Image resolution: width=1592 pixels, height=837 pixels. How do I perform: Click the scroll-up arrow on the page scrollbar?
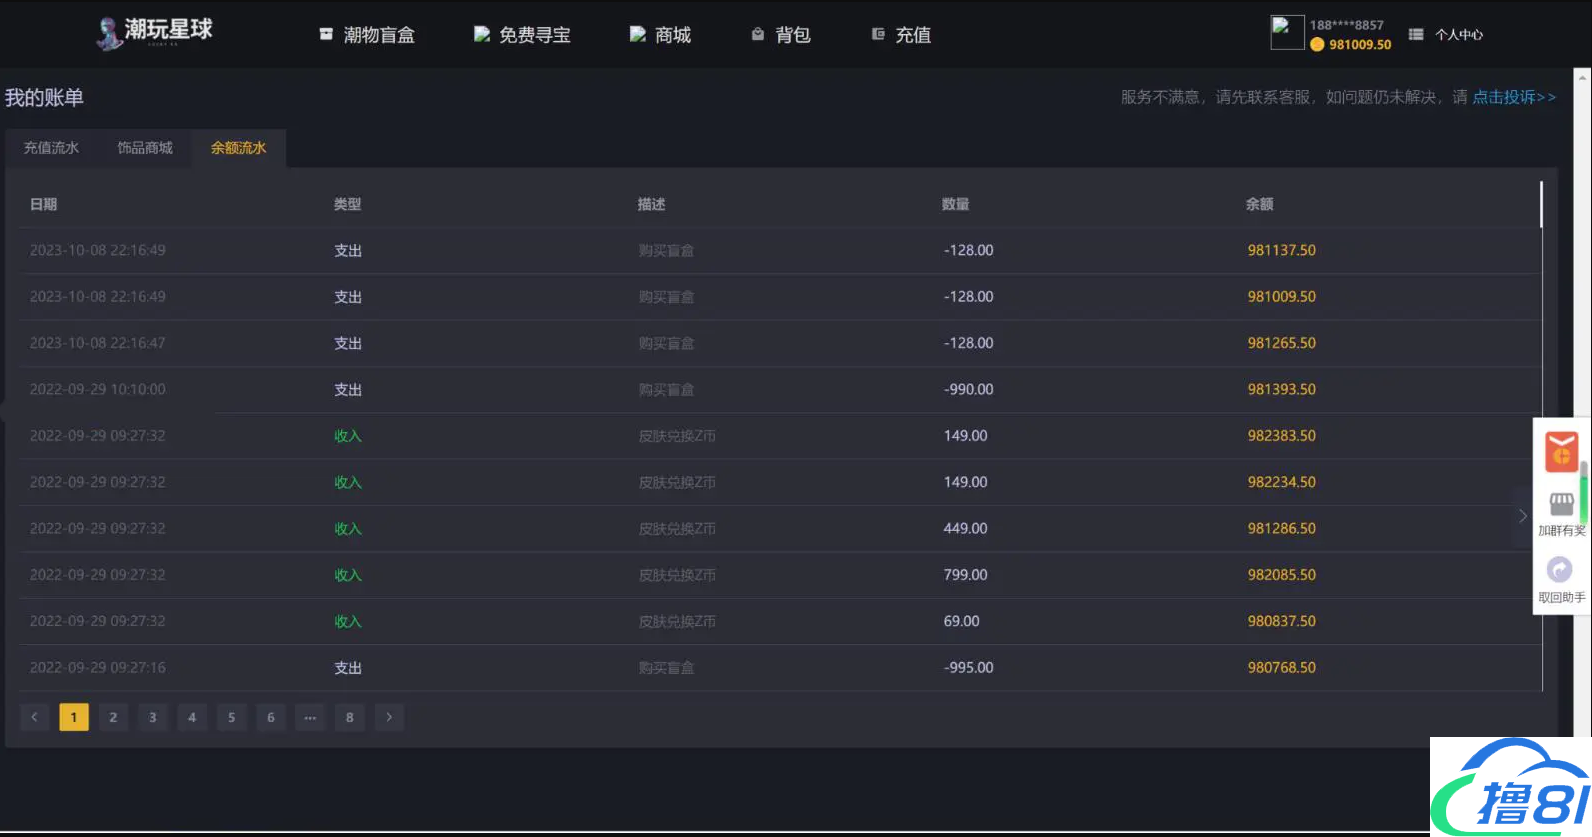(1582, 76)
